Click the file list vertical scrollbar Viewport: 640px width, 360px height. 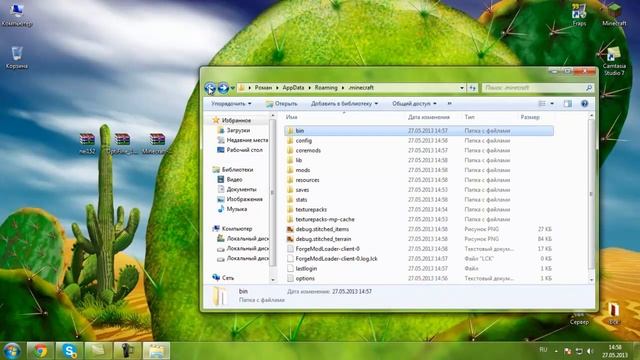591,194
